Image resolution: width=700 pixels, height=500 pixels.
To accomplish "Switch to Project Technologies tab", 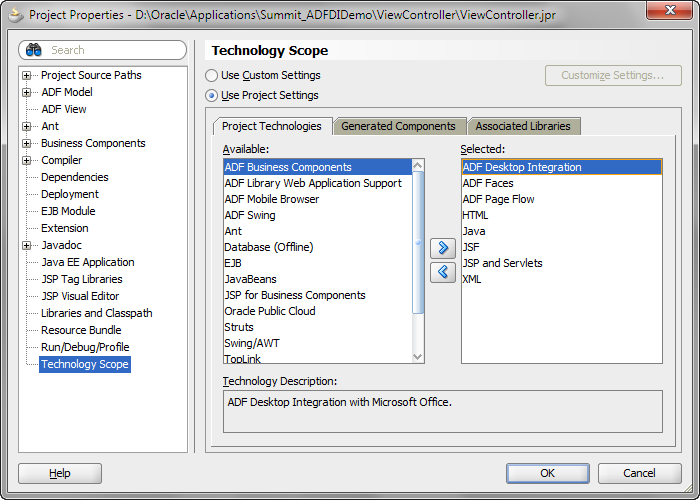I will (x=272, y=126).
